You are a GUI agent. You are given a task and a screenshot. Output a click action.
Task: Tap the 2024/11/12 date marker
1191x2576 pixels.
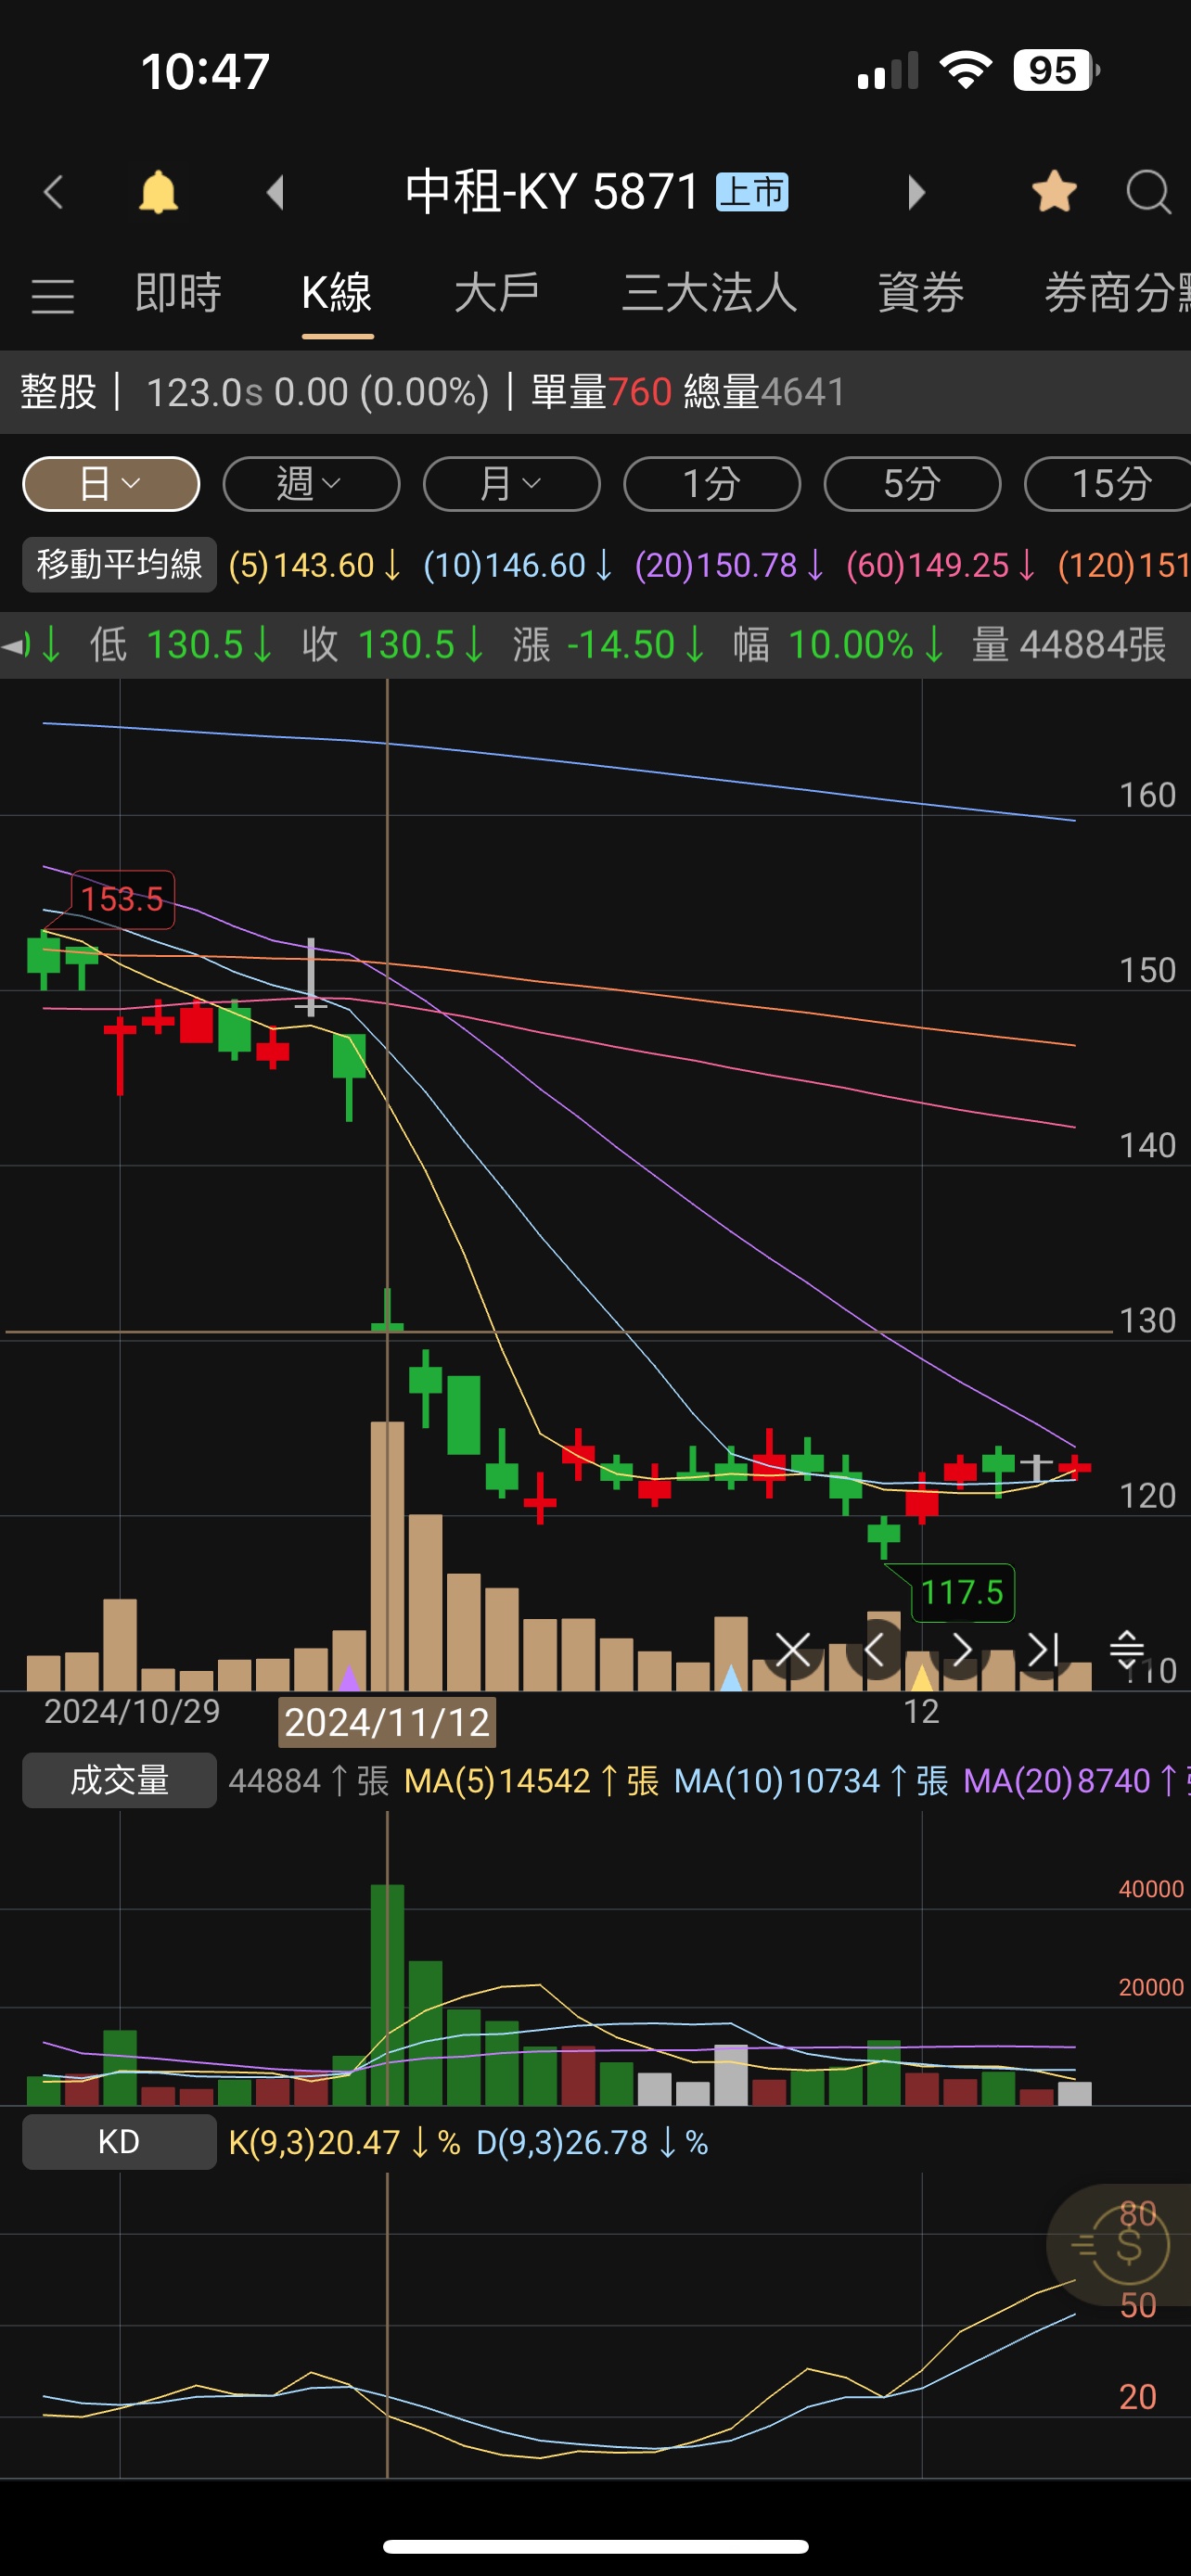[x=387, y=1722]
